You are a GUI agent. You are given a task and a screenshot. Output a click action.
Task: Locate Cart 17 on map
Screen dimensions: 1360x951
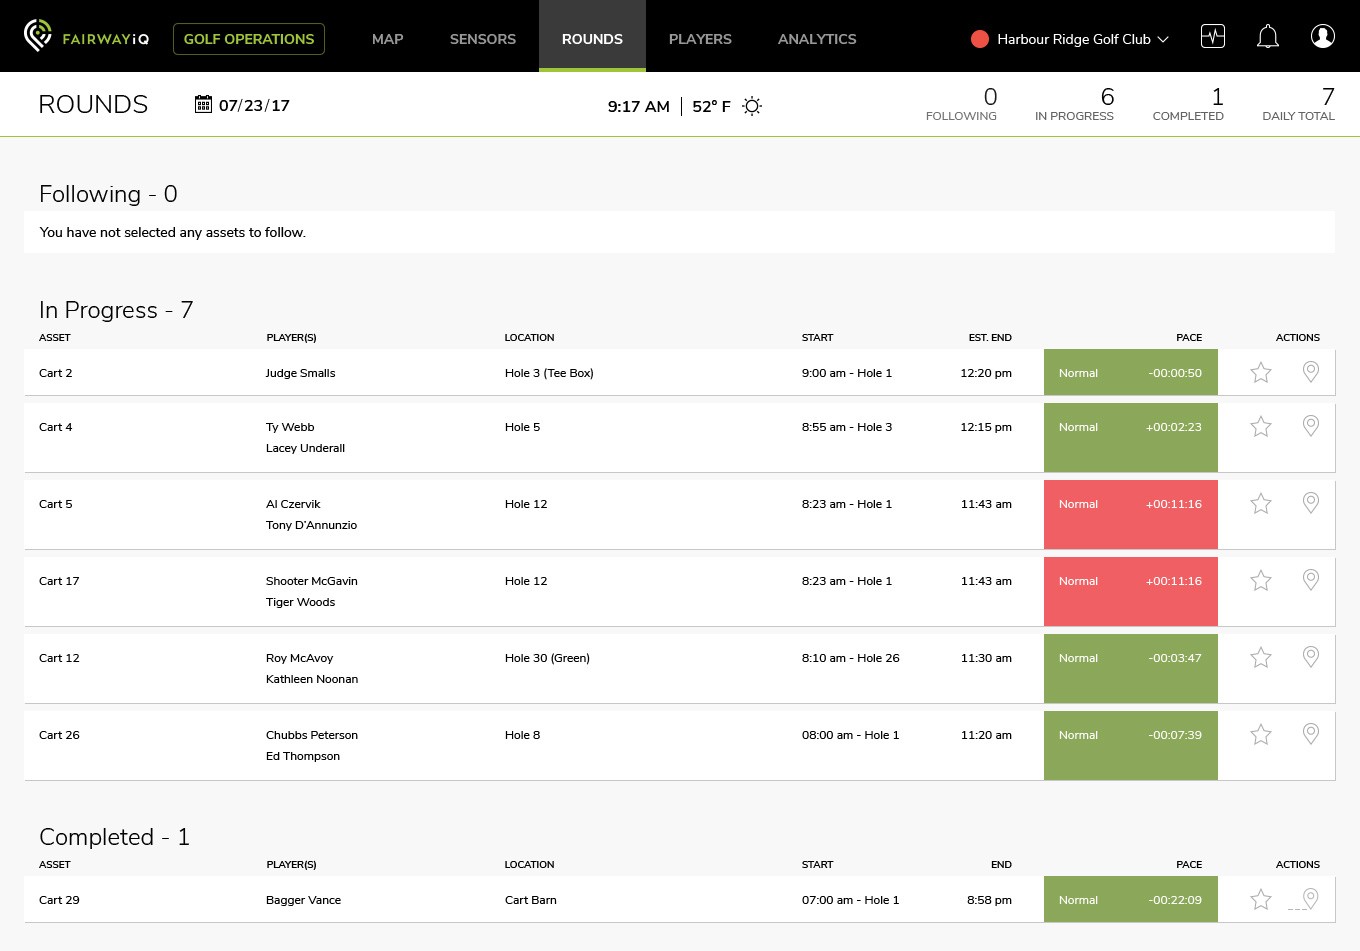pyautogui.click(x=1311, y=580)
